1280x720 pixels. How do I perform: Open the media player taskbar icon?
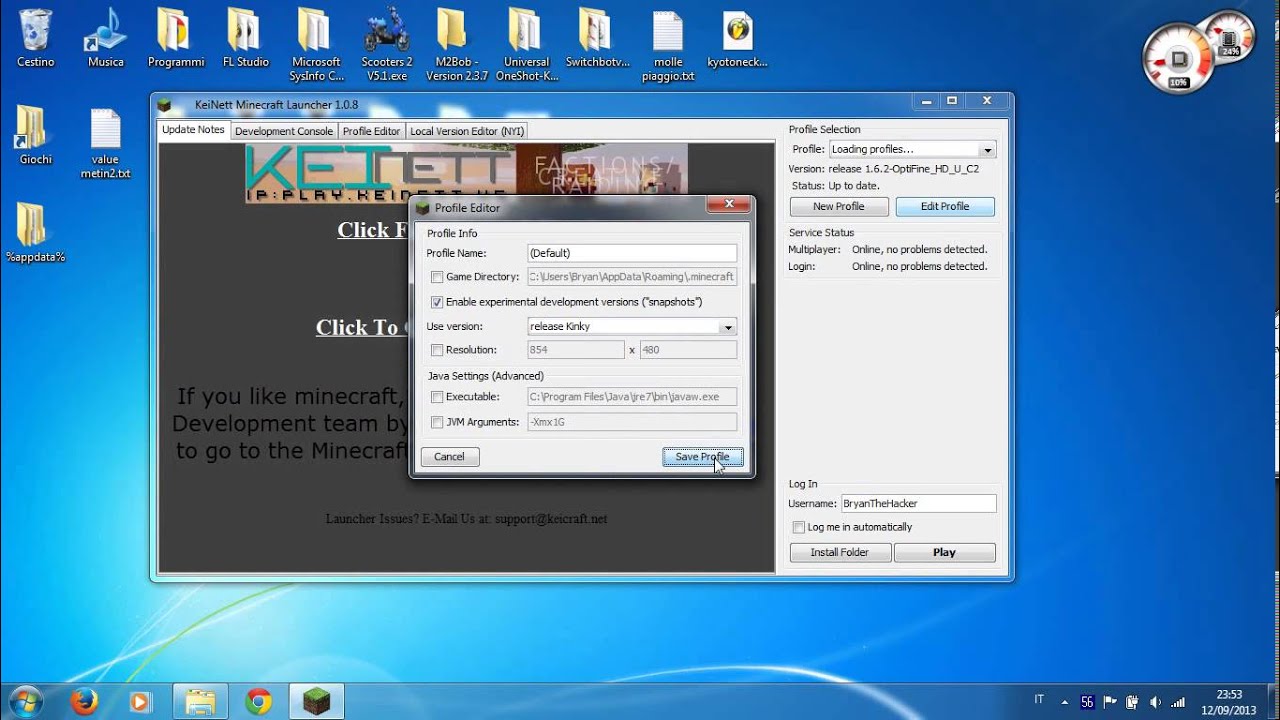click(141, 702)
